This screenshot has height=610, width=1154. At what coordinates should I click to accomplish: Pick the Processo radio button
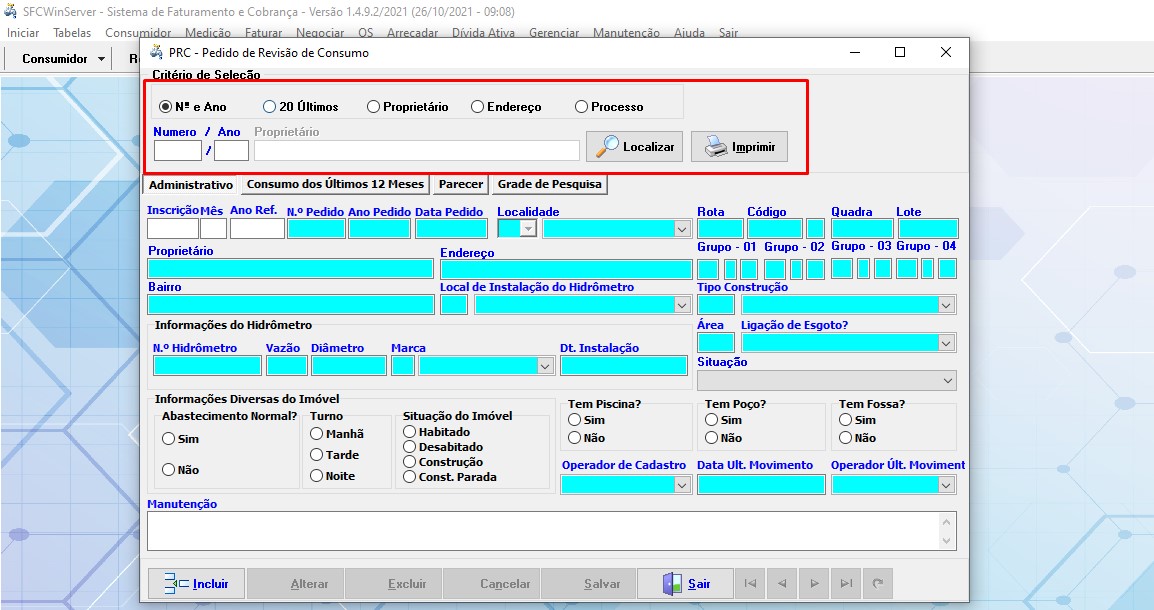point(581,107)
